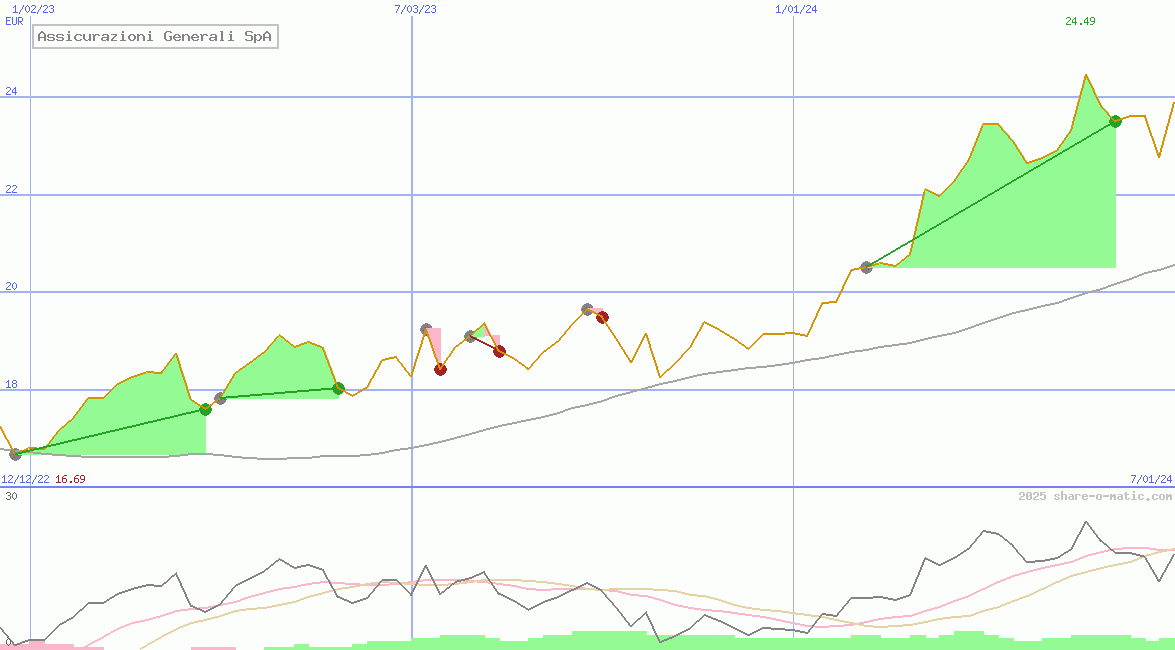Select the 1/01/24 date marker label
This screenshot has width=1175, height=650.
click(796, 9)
